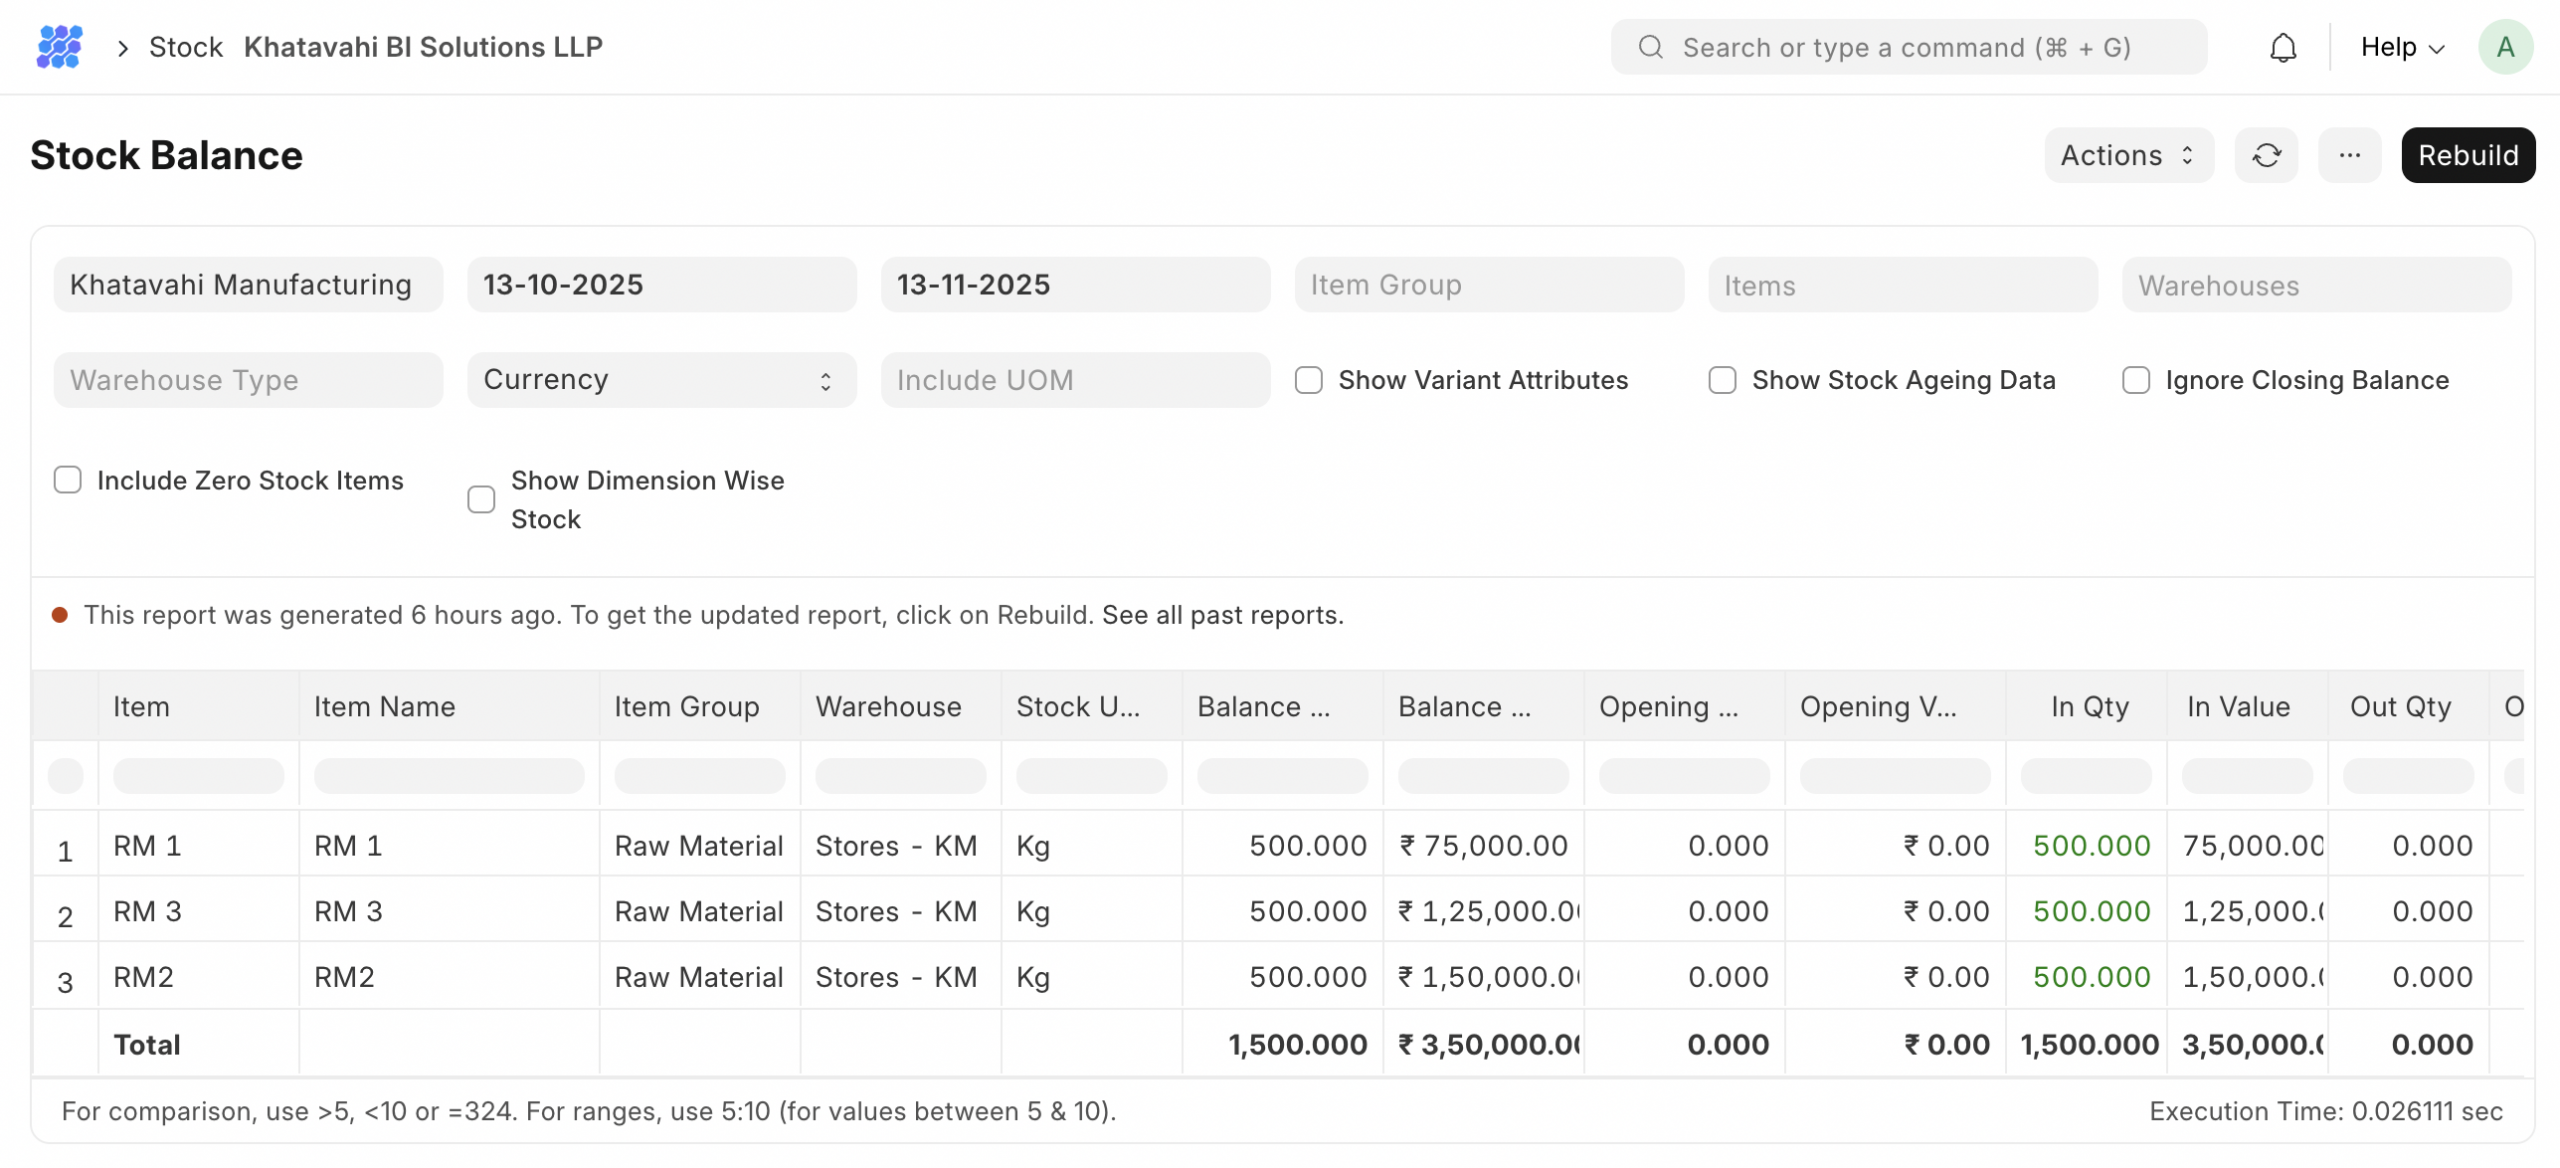2560x1168 pixels.
Task: Click the search magnifier icon
Action: (x=1650, y=47)
